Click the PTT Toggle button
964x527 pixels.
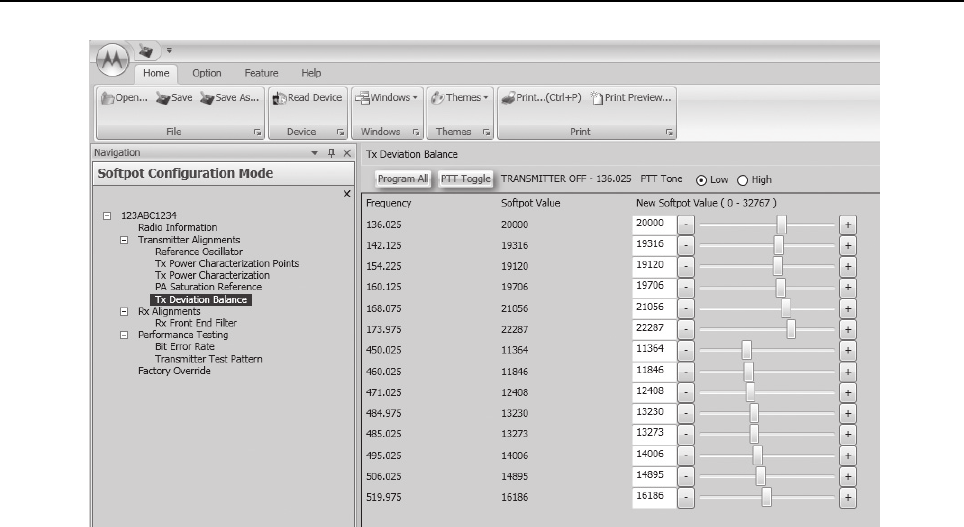(465, 179)
